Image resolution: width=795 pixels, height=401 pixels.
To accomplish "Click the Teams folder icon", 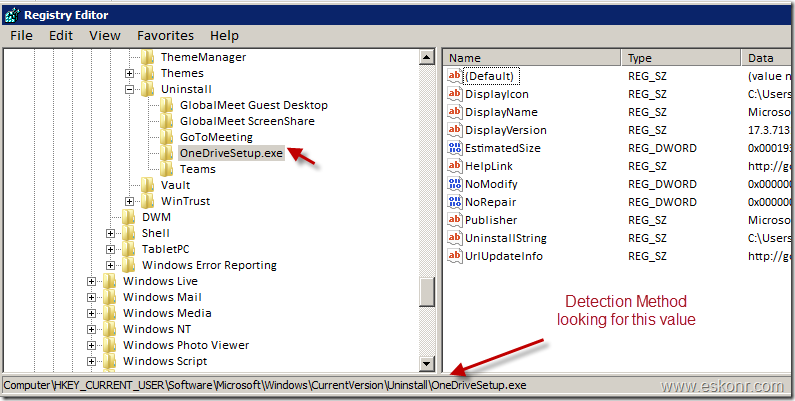I will click(167, 169).
